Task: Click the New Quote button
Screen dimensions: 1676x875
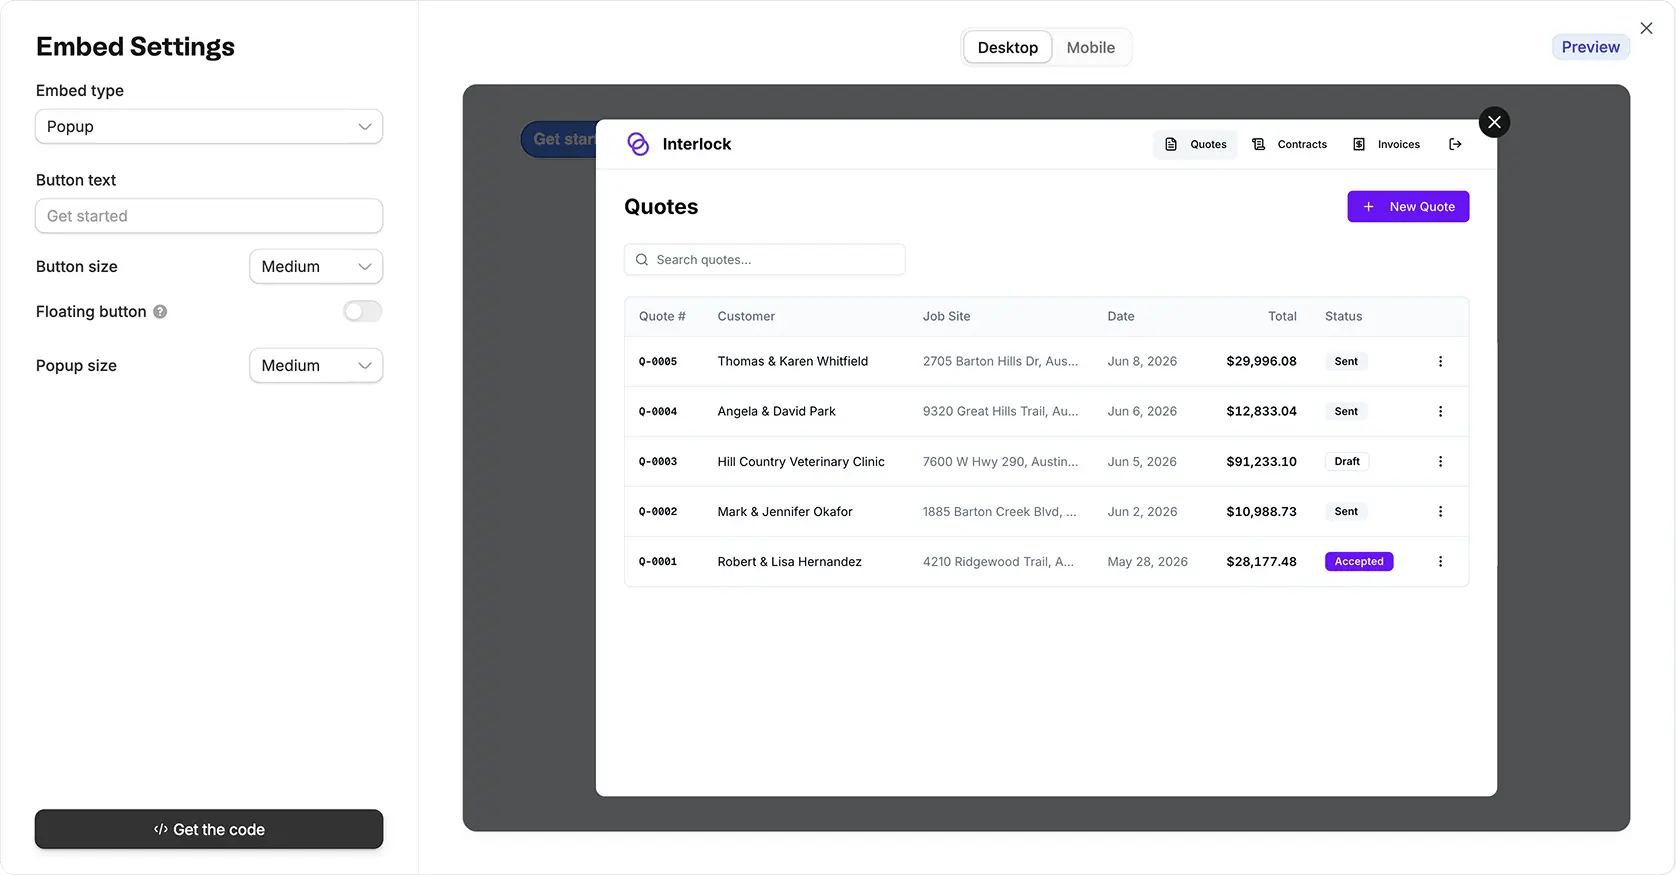Action: click(1408, 207)
